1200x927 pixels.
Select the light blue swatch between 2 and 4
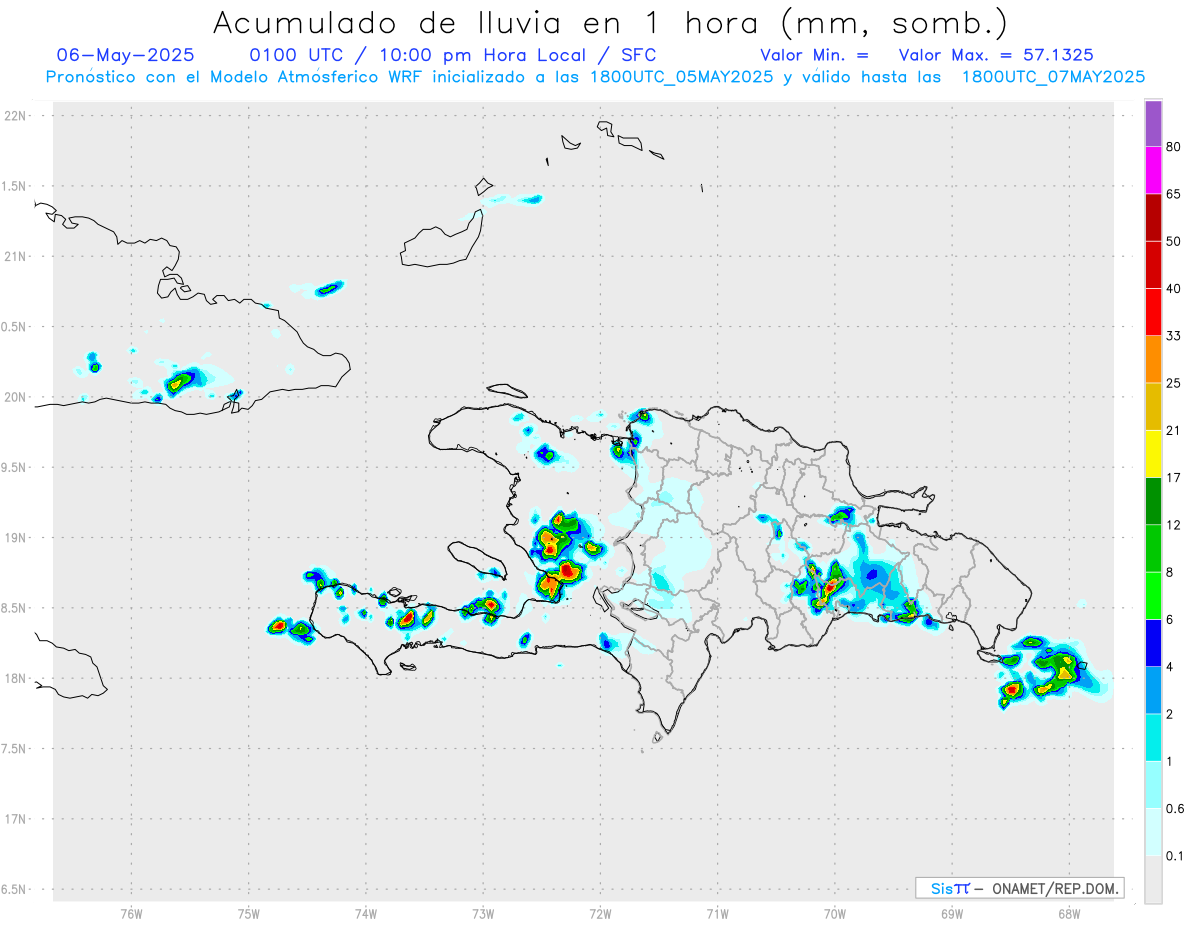tap(1153, 690)
